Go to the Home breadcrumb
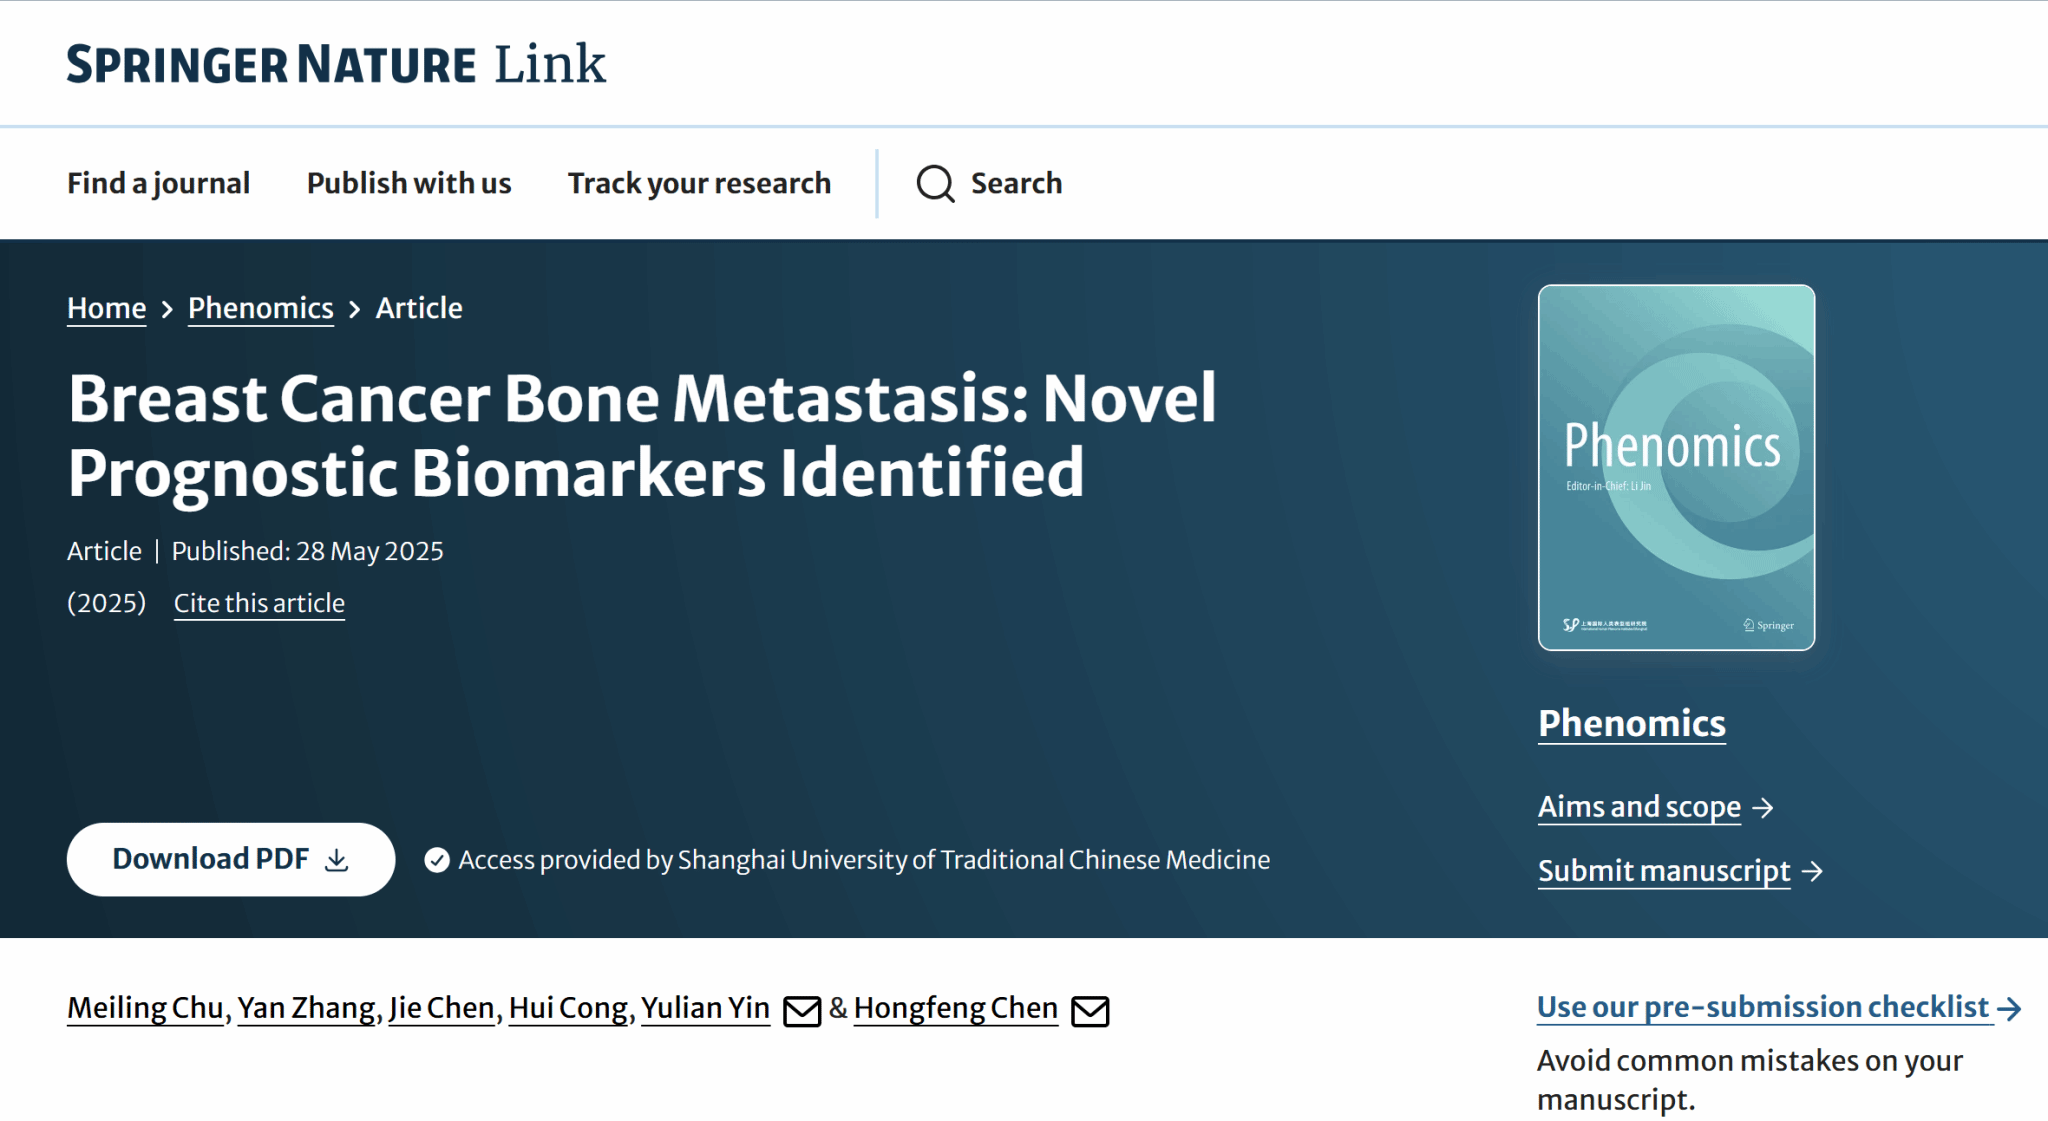This screenshot has height=1121, width=2048. [x=107, y=308]
